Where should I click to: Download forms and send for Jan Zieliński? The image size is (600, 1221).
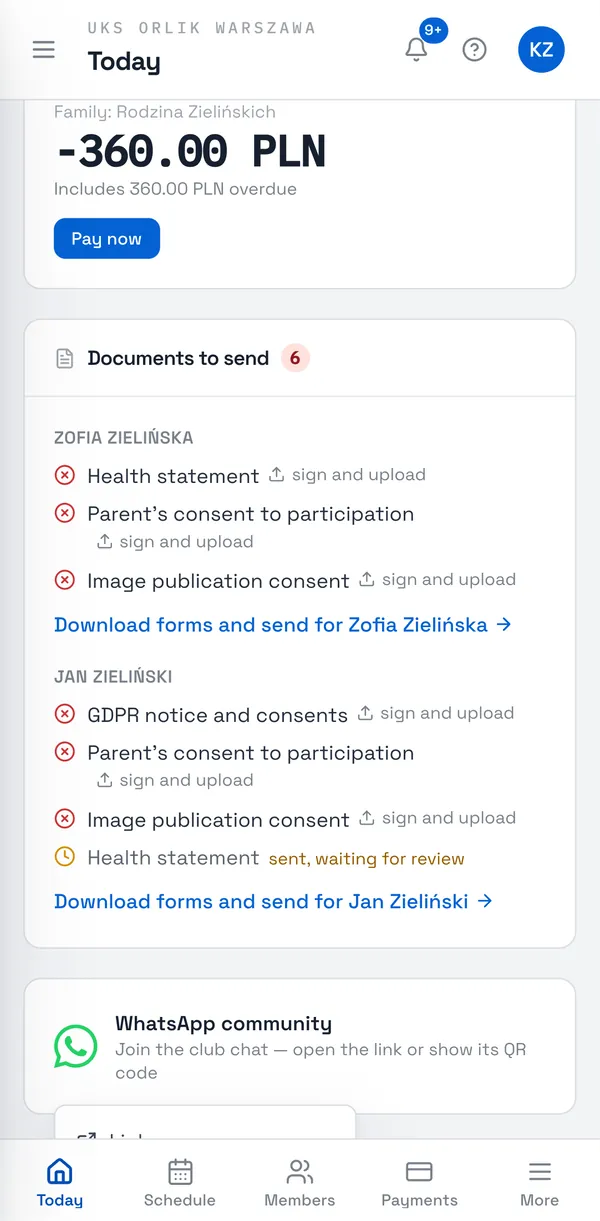tap(274, 901)
